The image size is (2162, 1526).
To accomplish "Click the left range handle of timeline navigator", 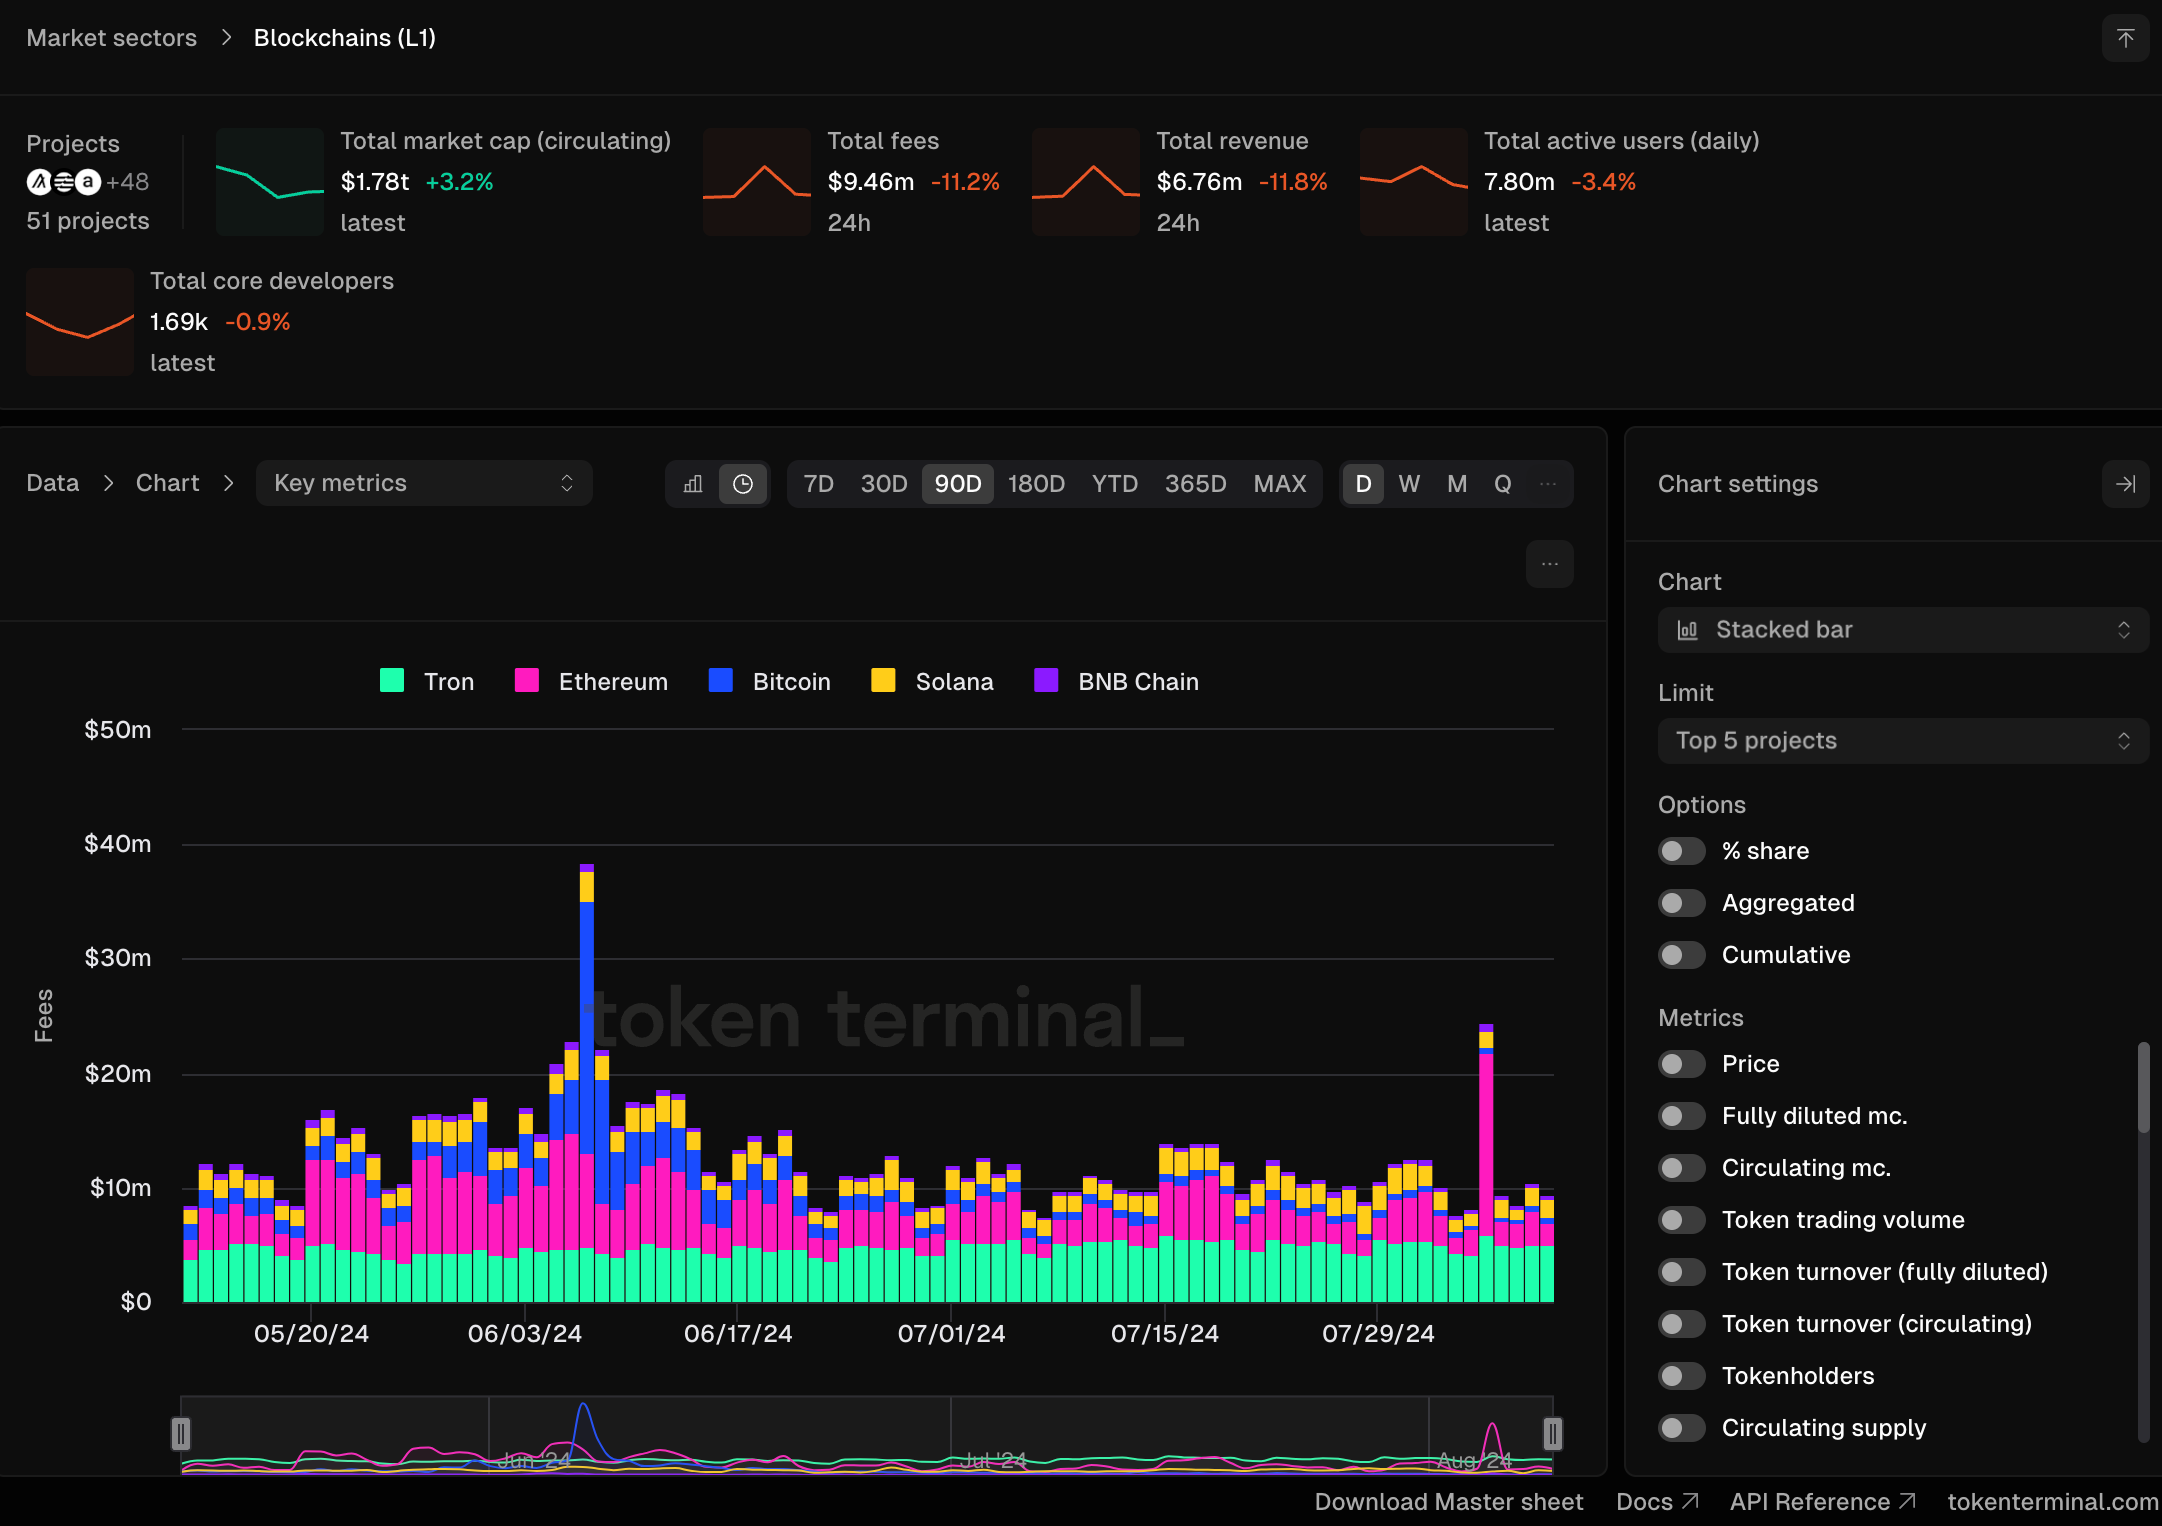I will [181, 1434].
